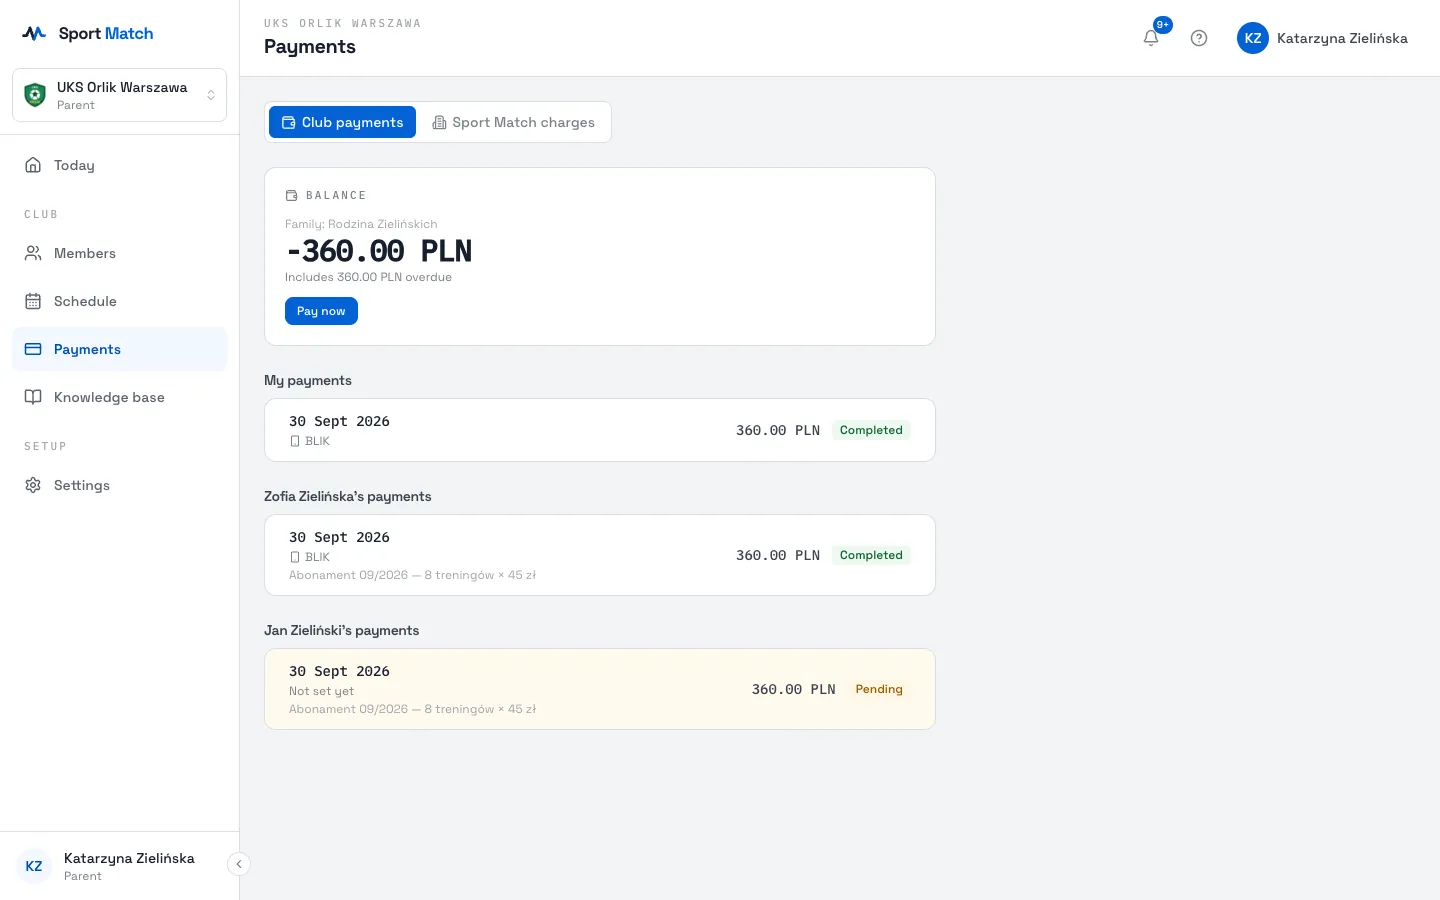Click the Pay now button
The image size is (1440, 900).
click(x=321, y=311)
